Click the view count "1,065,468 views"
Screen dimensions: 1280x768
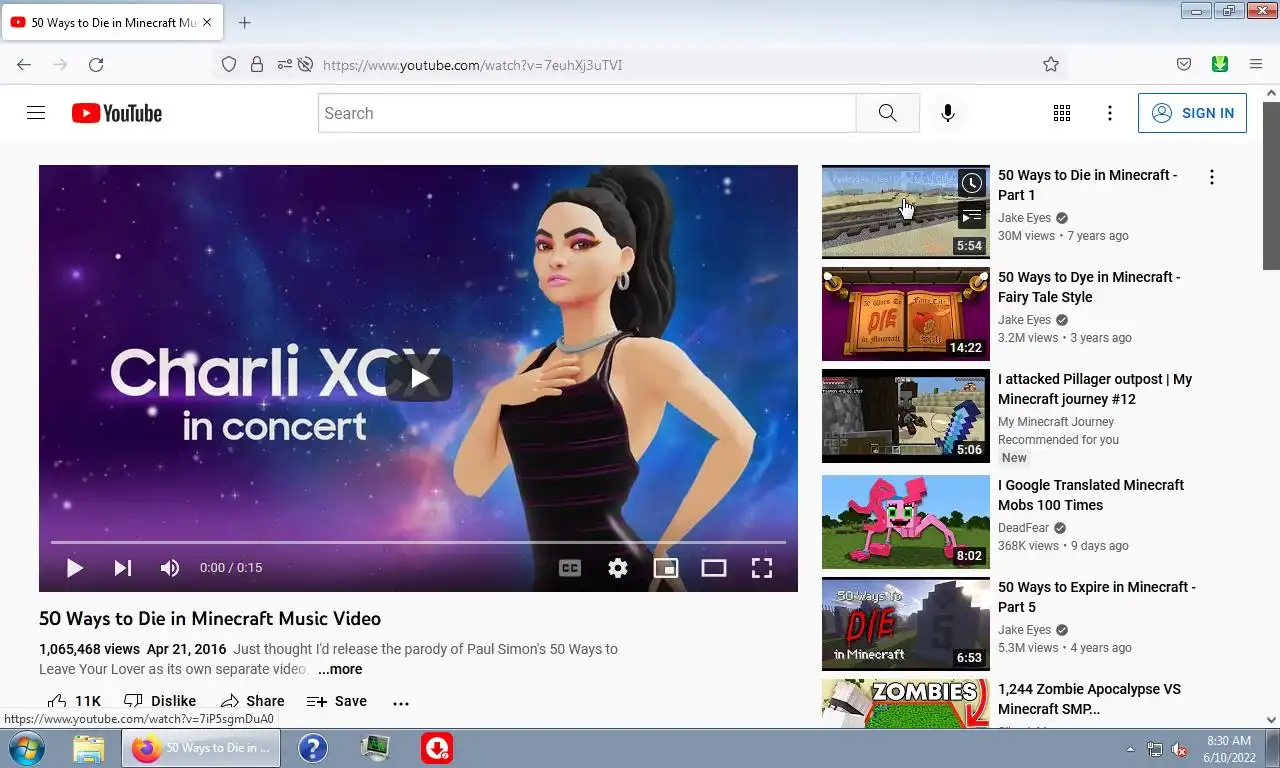(89, 649)
